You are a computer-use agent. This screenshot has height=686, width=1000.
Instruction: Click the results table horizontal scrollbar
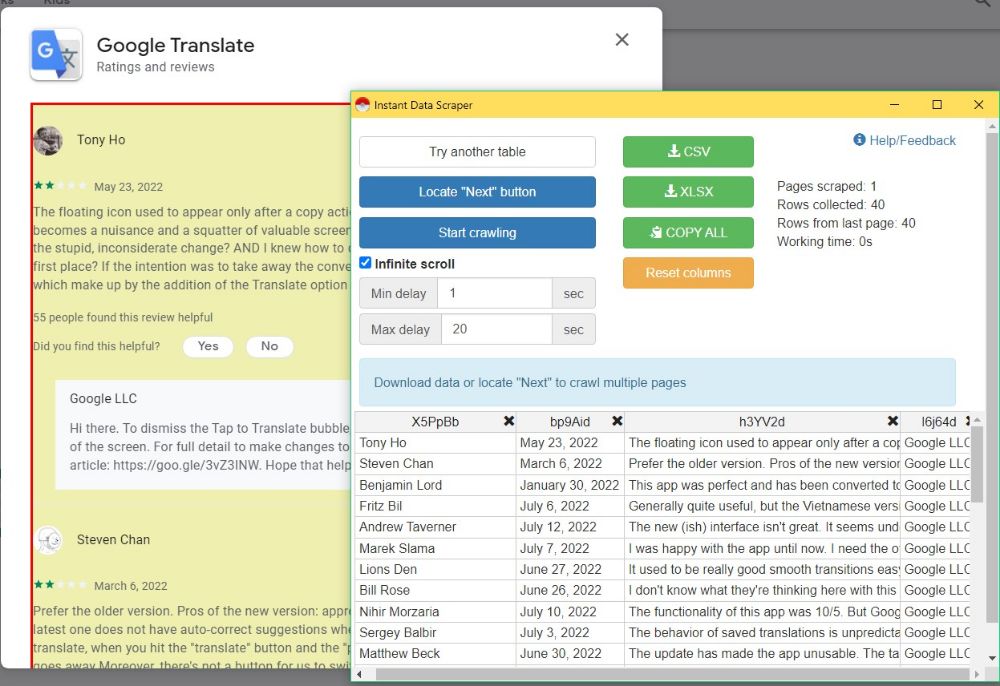coord(673,674)
